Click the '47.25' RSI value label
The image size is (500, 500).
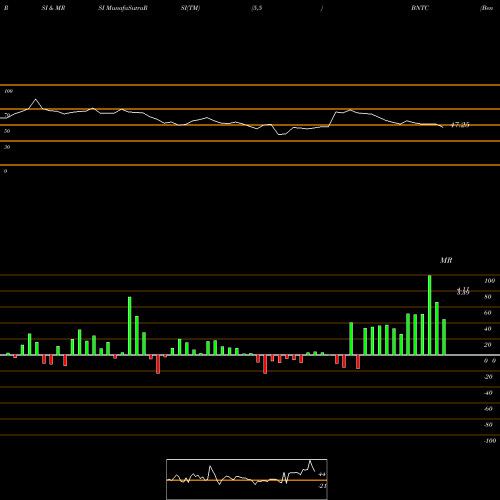(x=460, y=125)
